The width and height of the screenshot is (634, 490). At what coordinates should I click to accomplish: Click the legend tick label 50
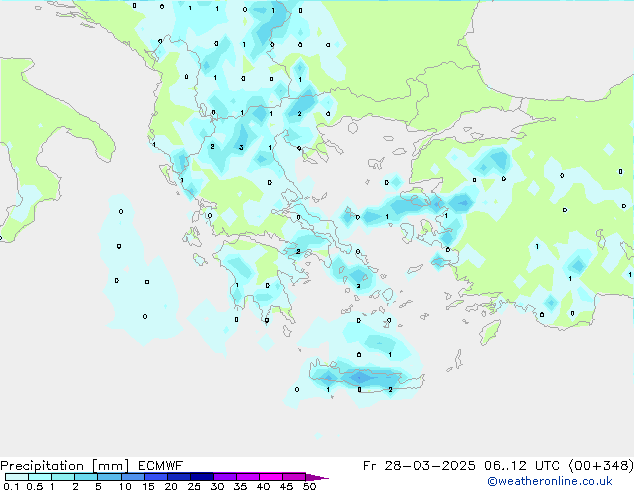point(309,487)
